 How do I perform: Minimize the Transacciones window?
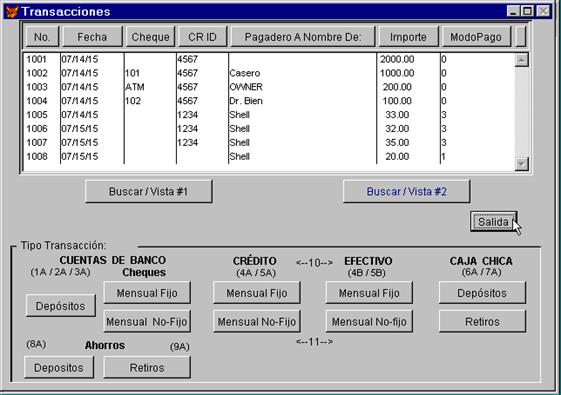point(512,11)
